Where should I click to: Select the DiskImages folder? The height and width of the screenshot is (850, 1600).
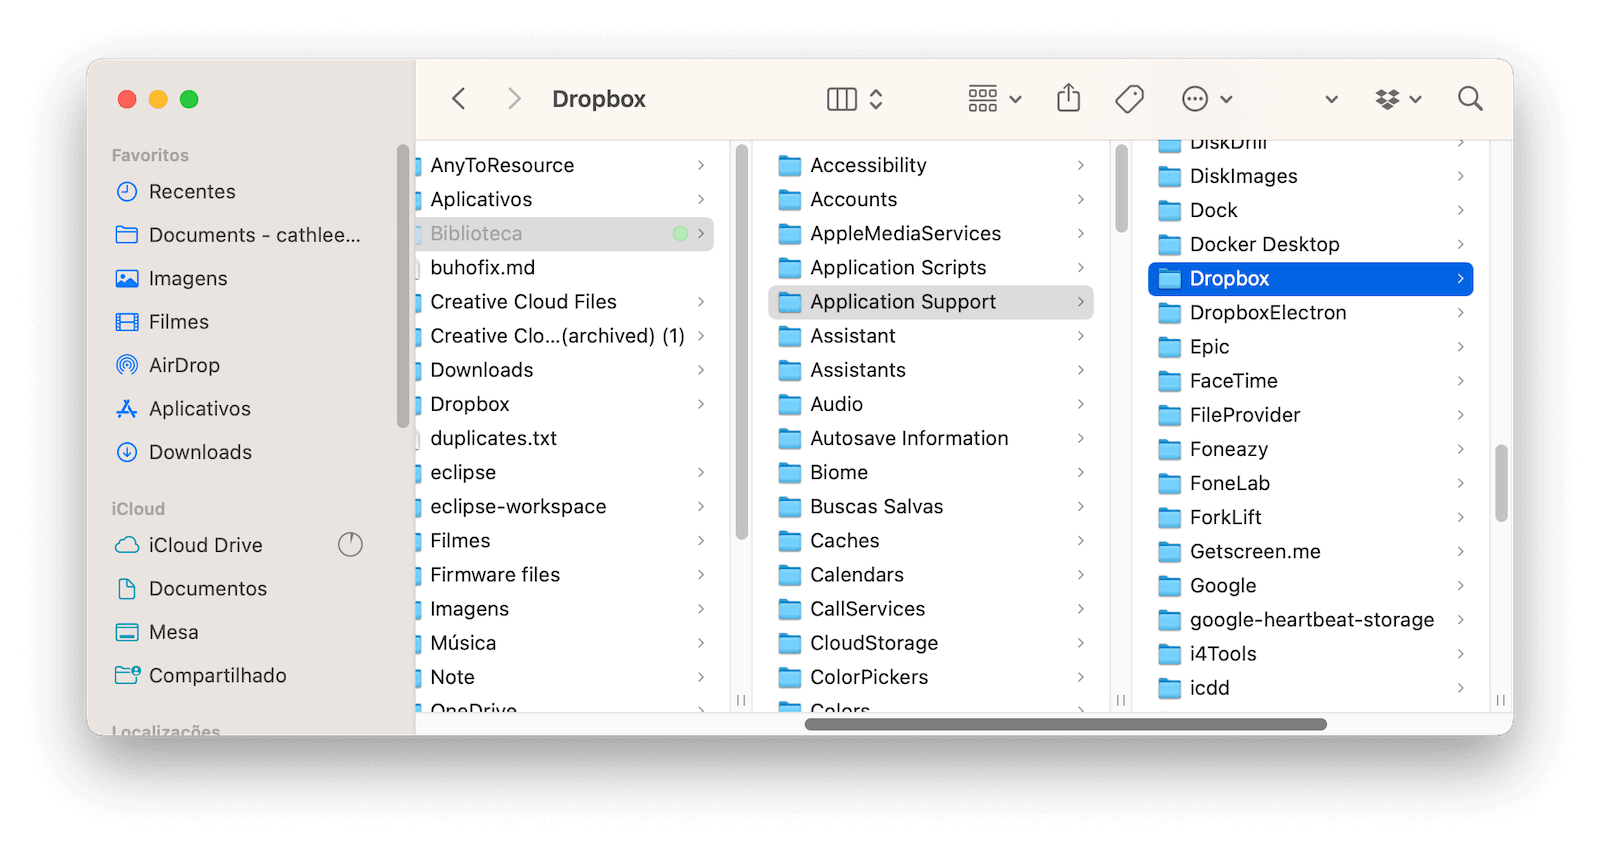1311,176
